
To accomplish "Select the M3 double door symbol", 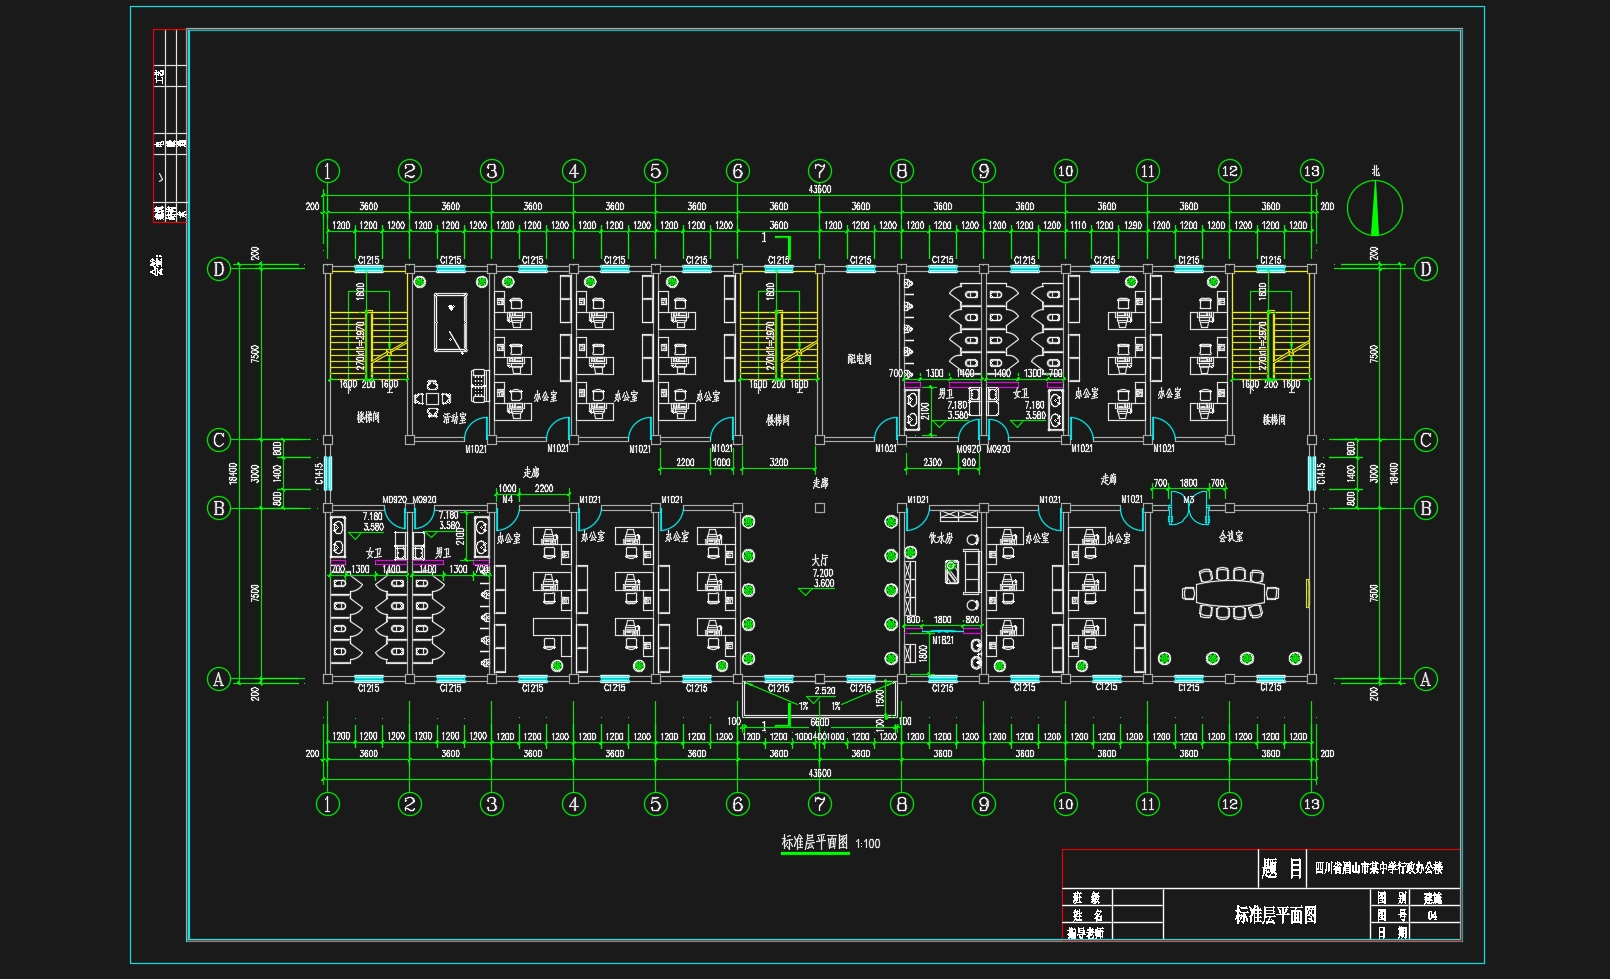I will coord(1188,510).
